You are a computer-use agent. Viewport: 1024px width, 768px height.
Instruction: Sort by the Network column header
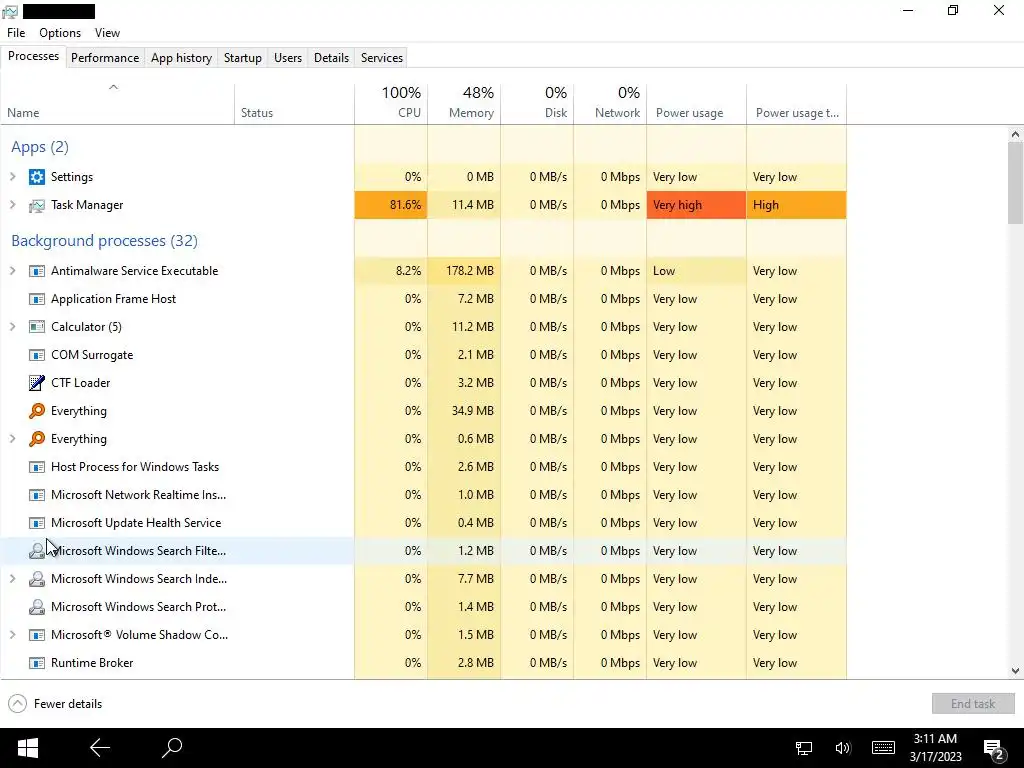click(x=611, y=103)
